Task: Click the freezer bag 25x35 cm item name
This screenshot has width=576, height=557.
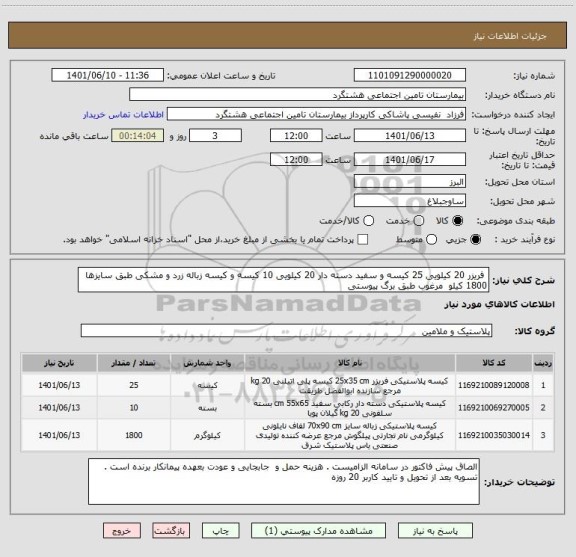Action: pos(350,385)
